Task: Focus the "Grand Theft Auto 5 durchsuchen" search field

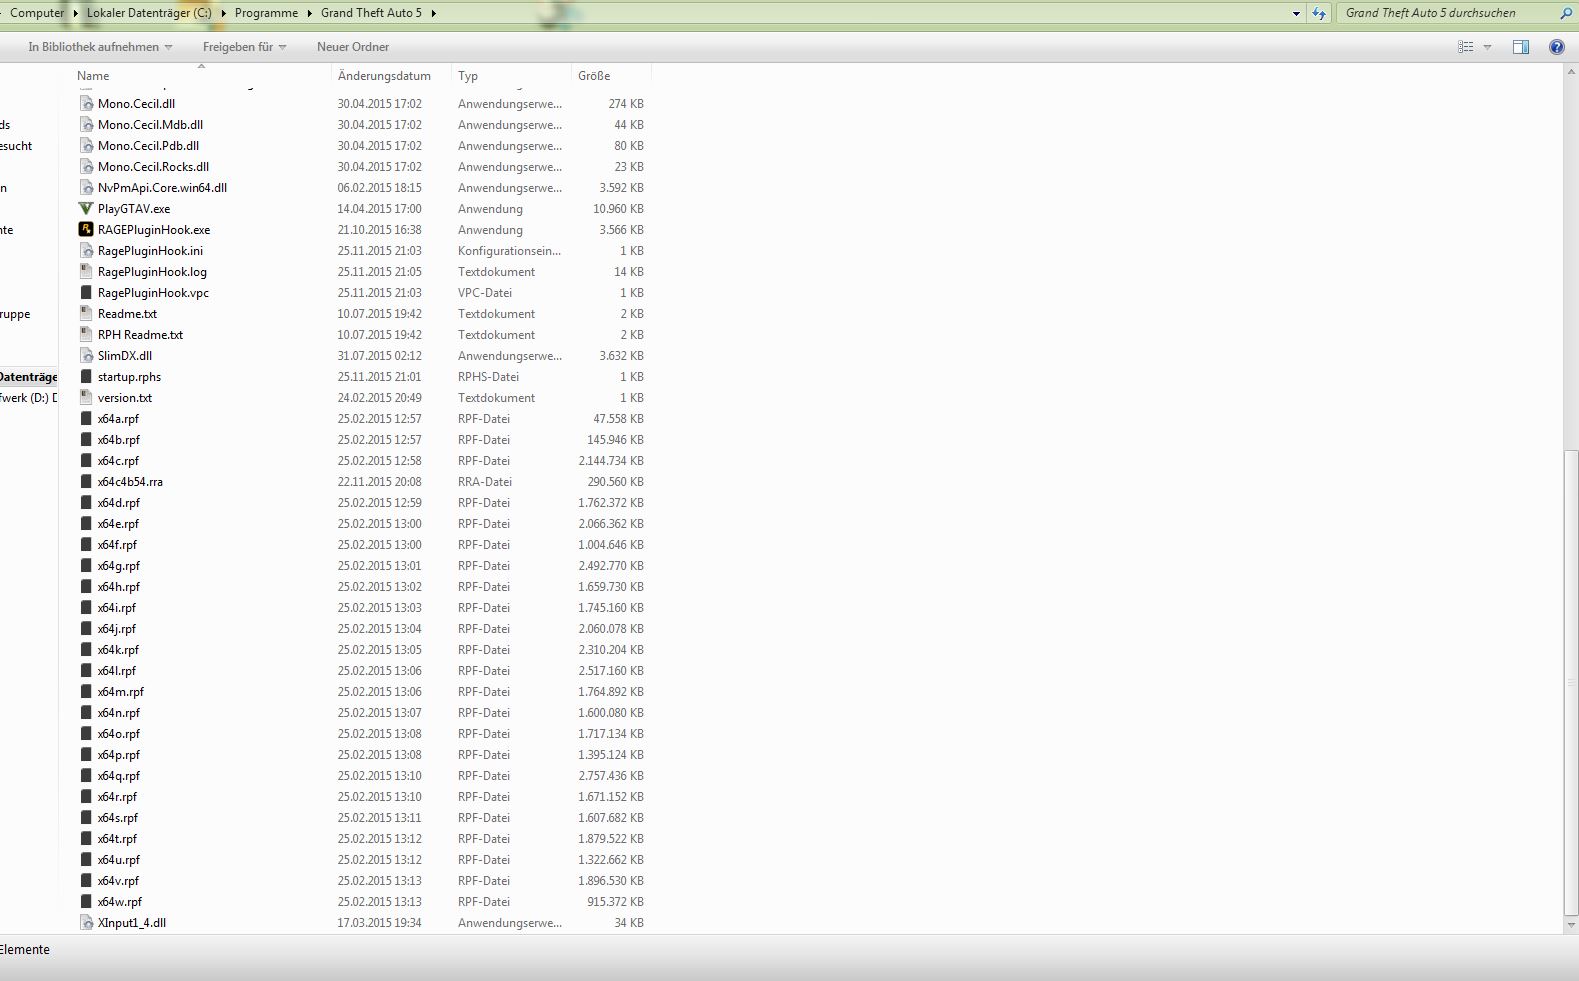Action: (x=1447, y=13)
